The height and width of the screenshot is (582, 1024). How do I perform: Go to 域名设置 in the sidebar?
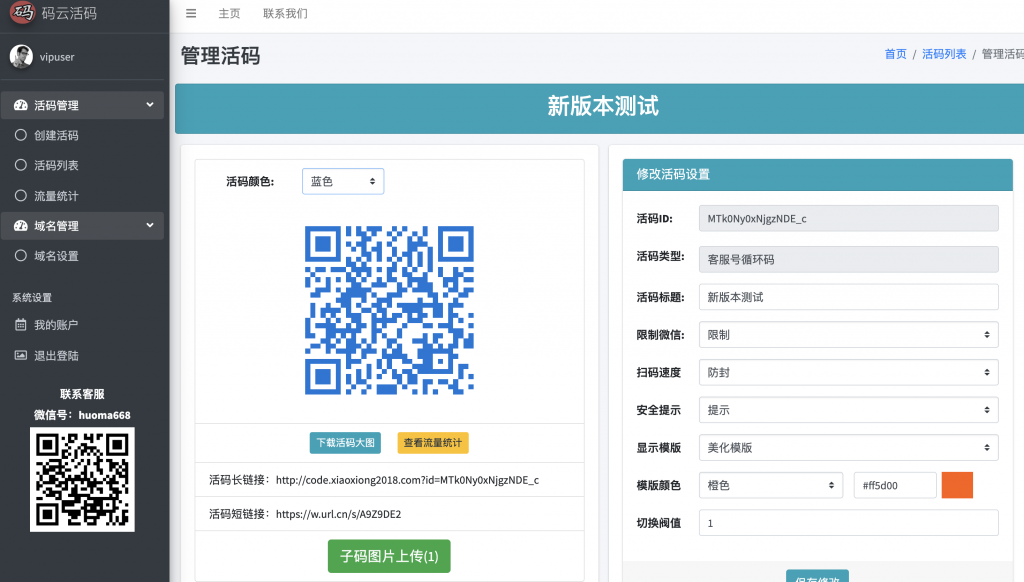[x=56, y=256]
